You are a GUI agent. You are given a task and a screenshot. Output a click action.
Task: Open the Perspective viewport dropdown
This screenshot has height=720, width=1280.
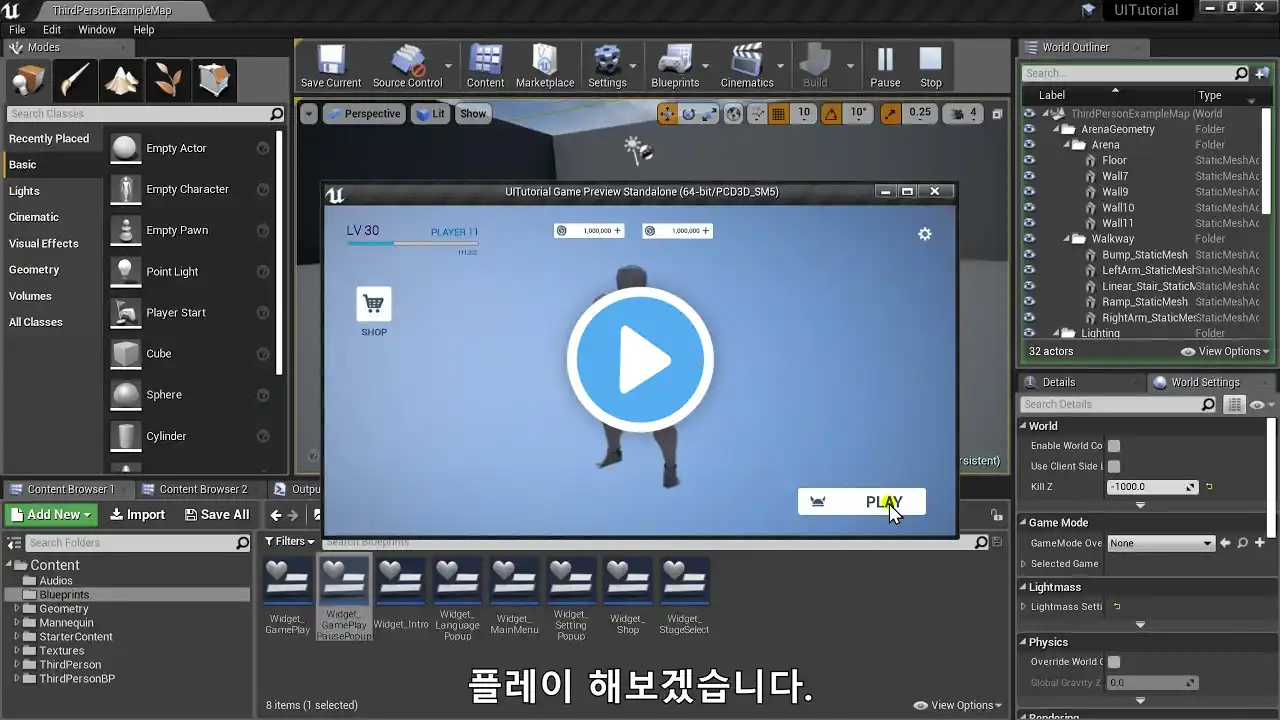pos(362,114)
